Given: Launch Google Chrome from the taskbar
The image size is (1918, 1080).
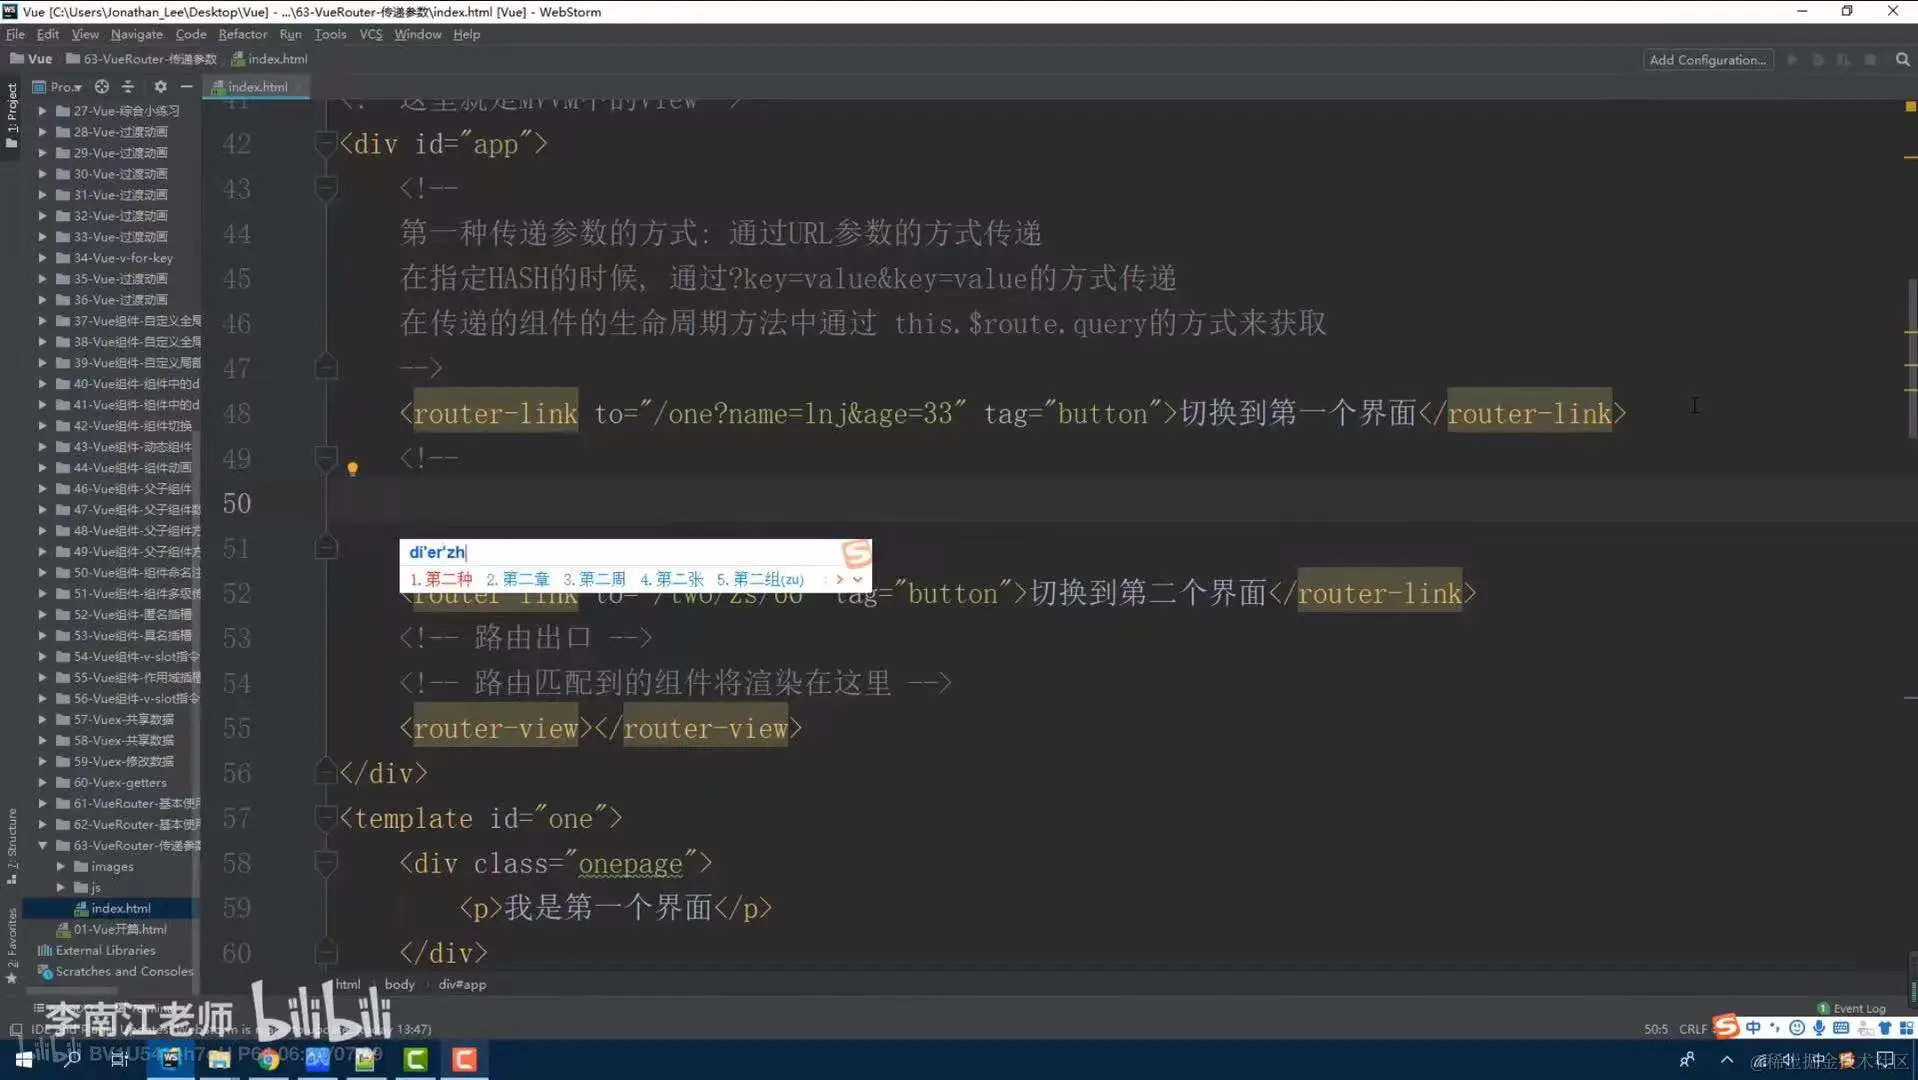Looking at the screenshot, I should pos(268,1060).
